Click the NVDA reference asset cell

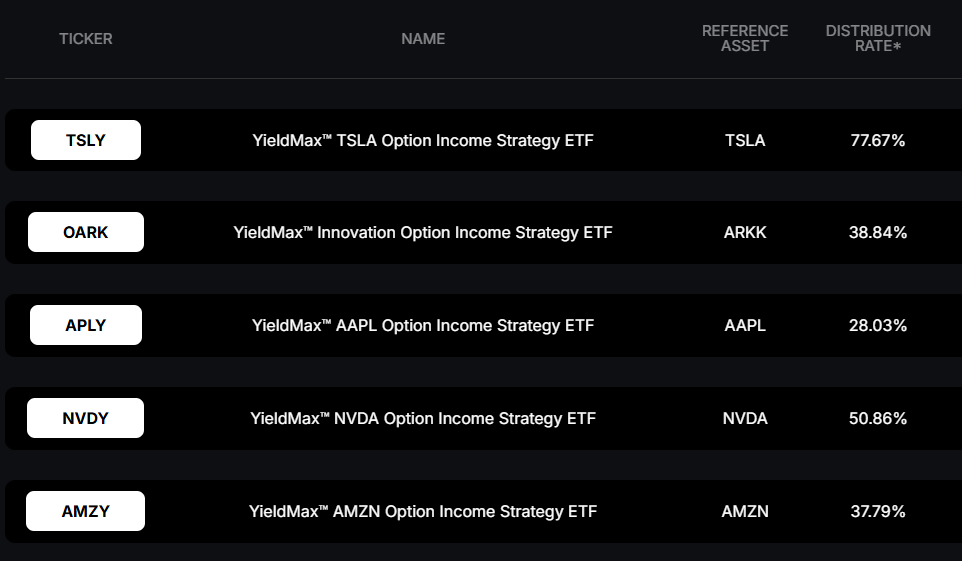pyautogui.click(x=745, y=419)
